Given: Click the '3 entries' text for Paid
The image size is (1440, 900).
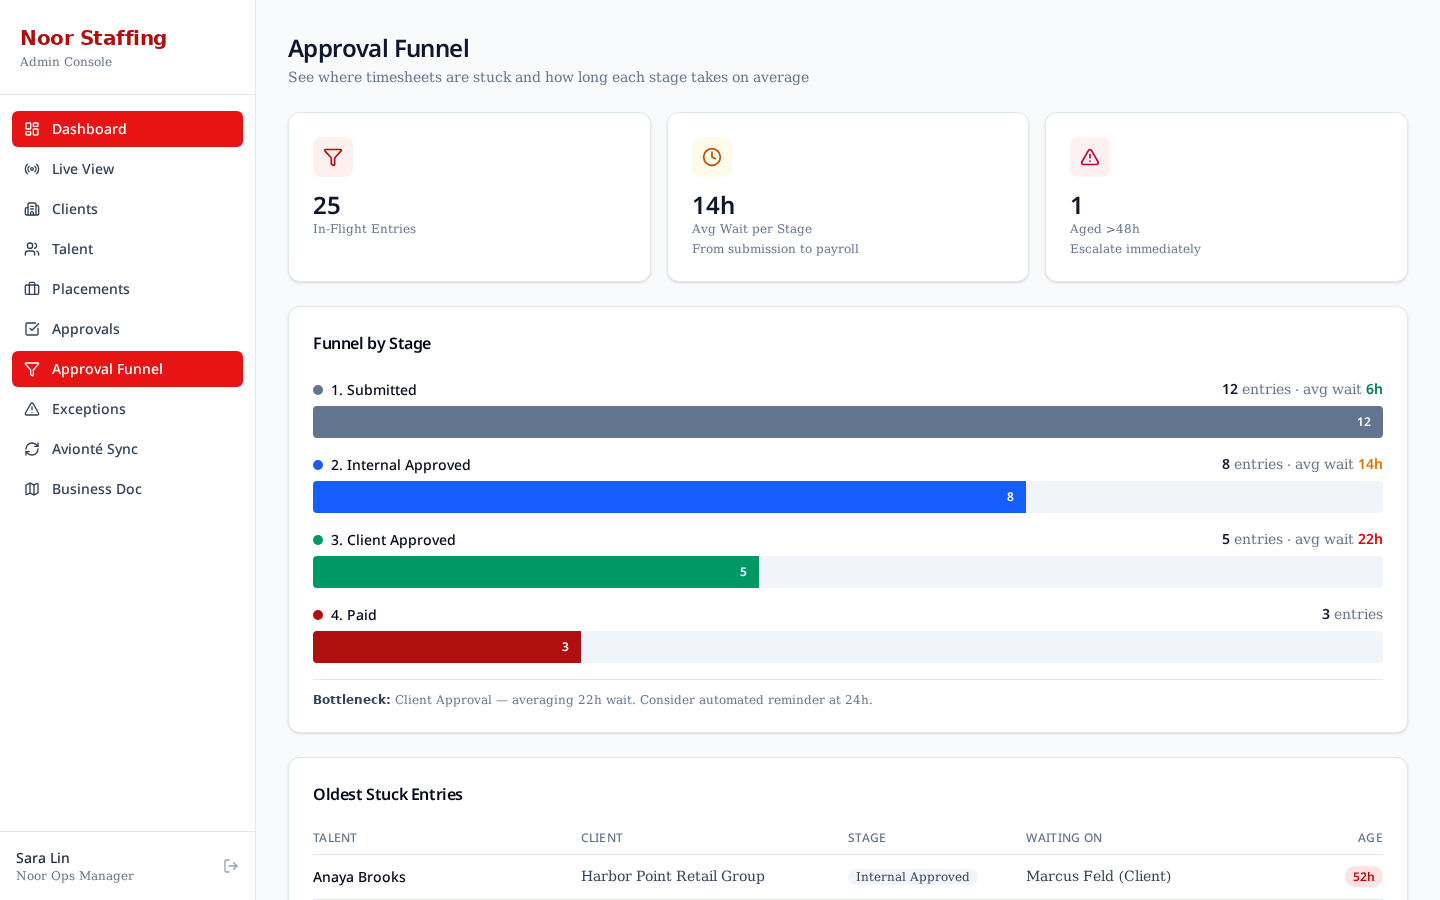Looking at the screenshot, I should pyautogui.click(x=1352, y=614).
